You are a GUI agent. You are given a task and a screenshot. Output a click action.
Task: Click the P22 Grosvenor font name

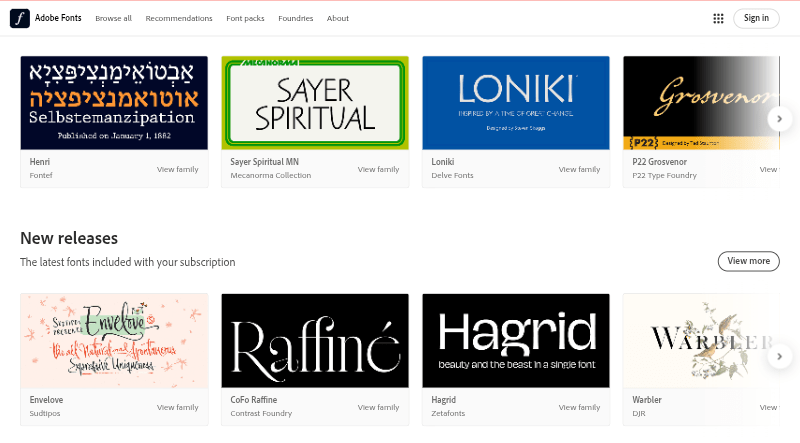[x=660, y=162]
